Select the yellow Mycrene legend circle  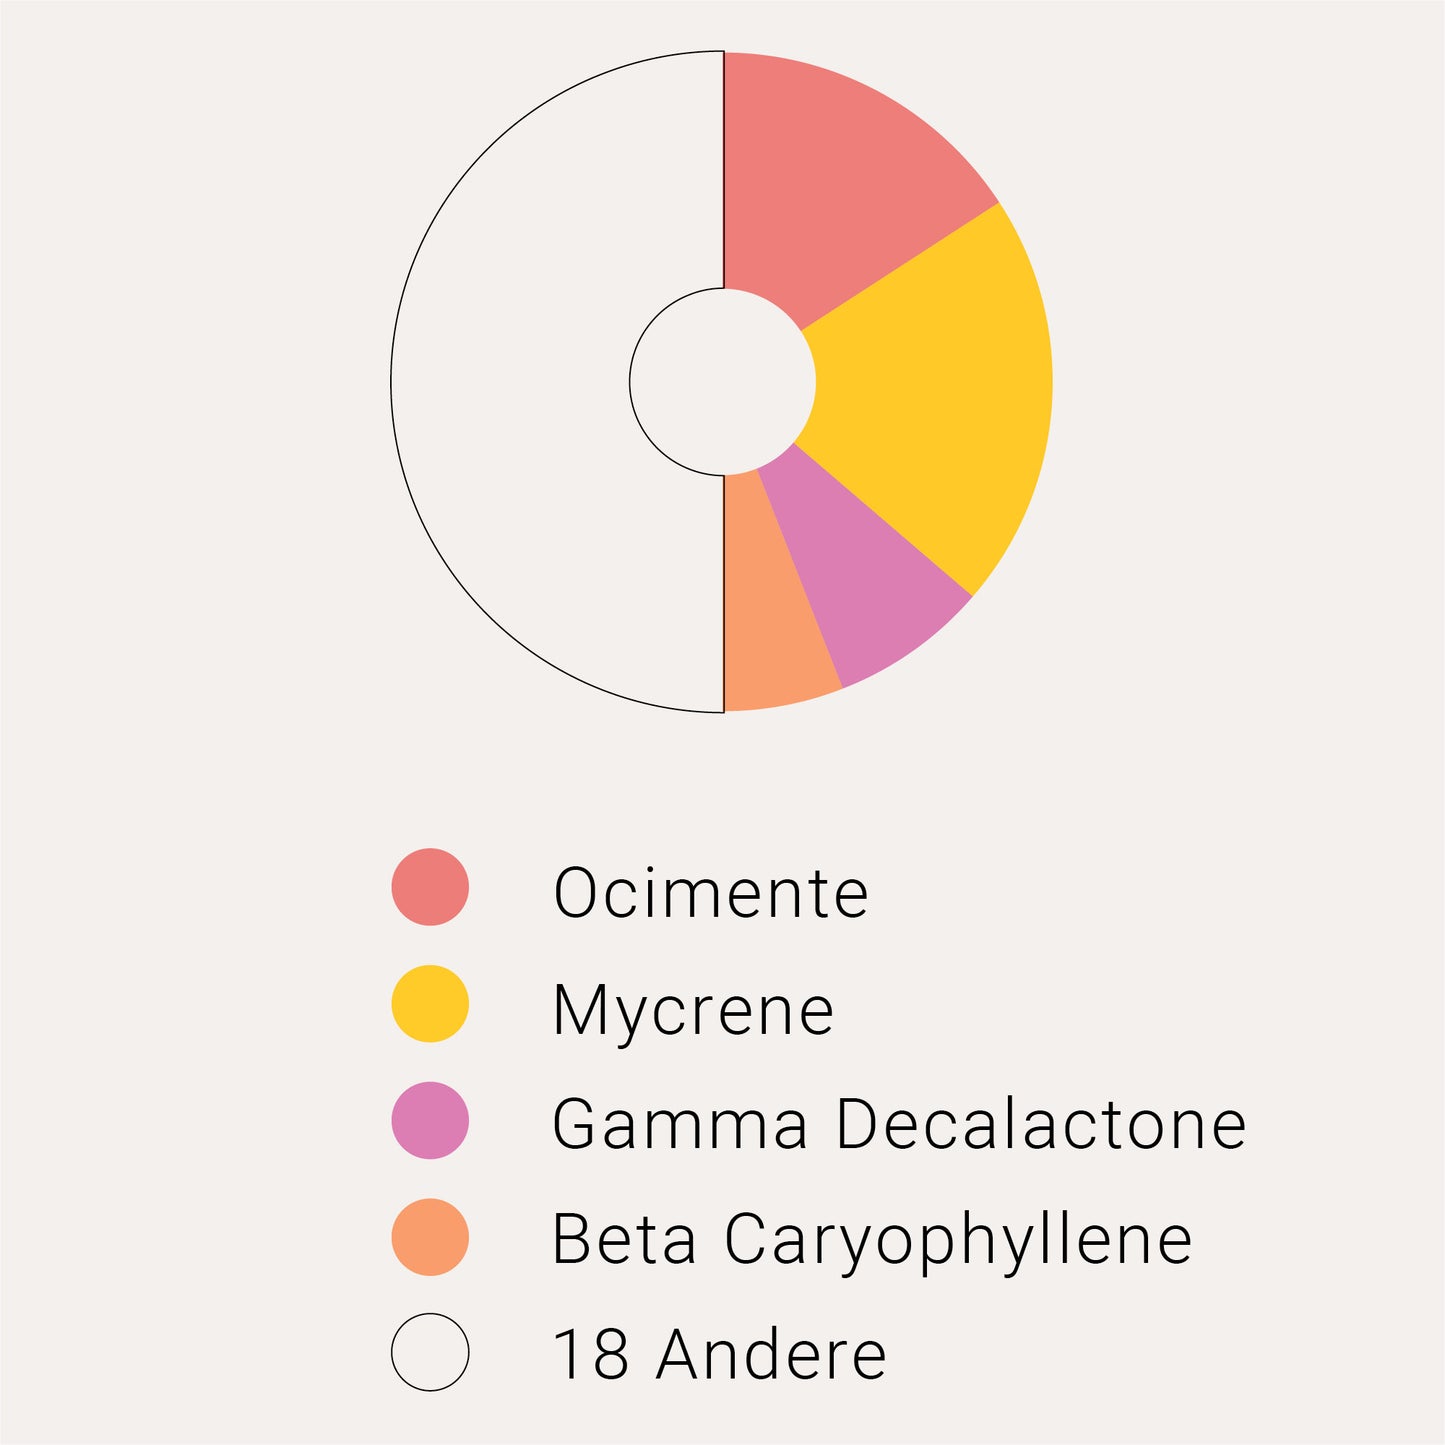click(x=430, y=1003)
